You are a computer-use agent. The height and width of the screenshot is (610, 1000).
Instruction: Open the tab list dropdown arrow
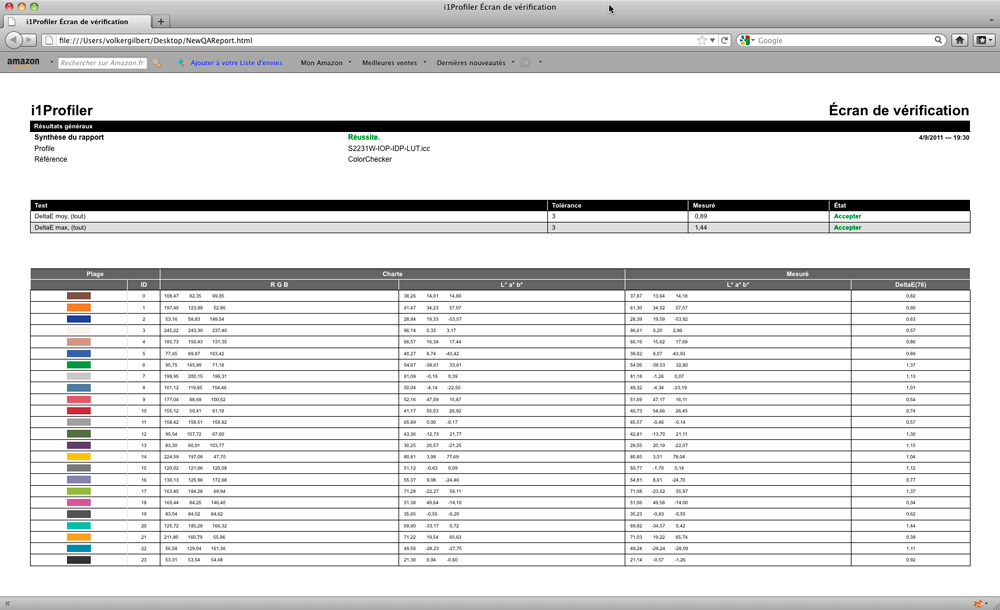coord(992,20)
